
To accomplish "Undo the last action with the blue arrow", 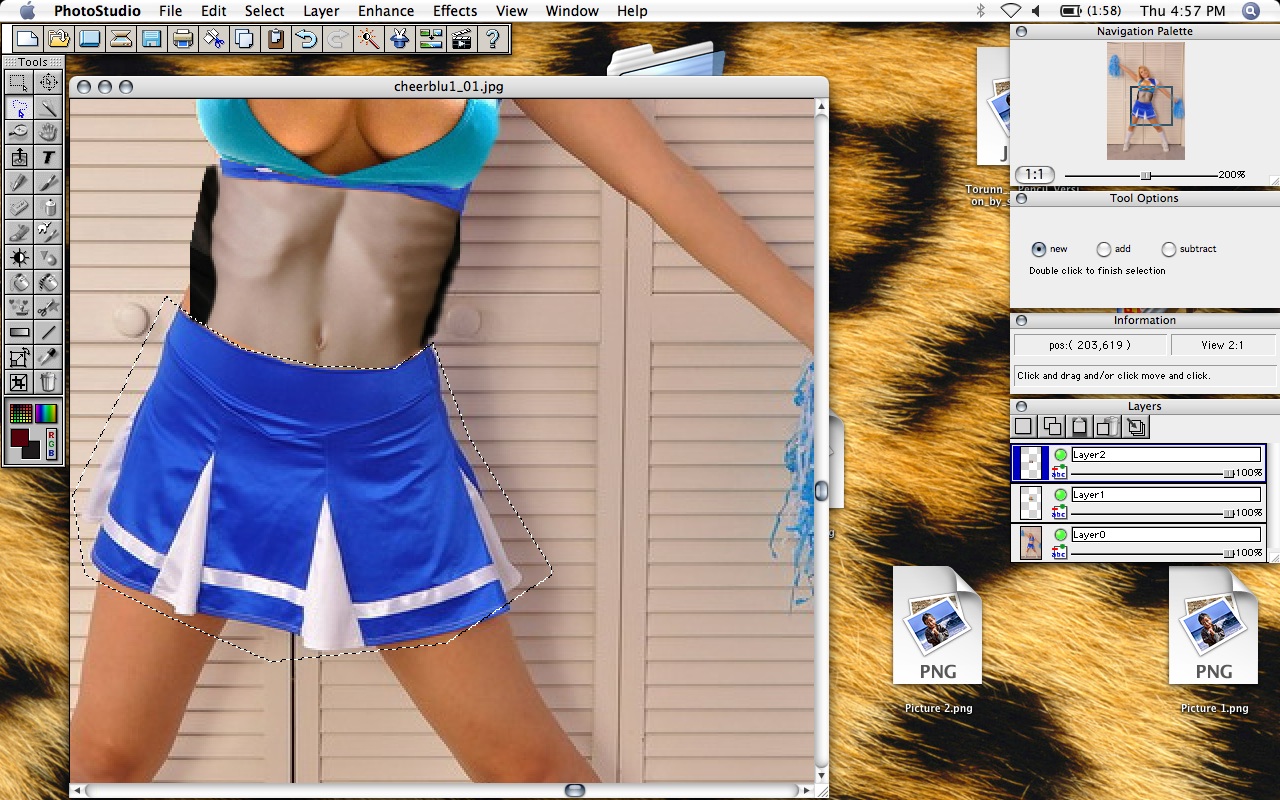I will (x=307, y=39).
